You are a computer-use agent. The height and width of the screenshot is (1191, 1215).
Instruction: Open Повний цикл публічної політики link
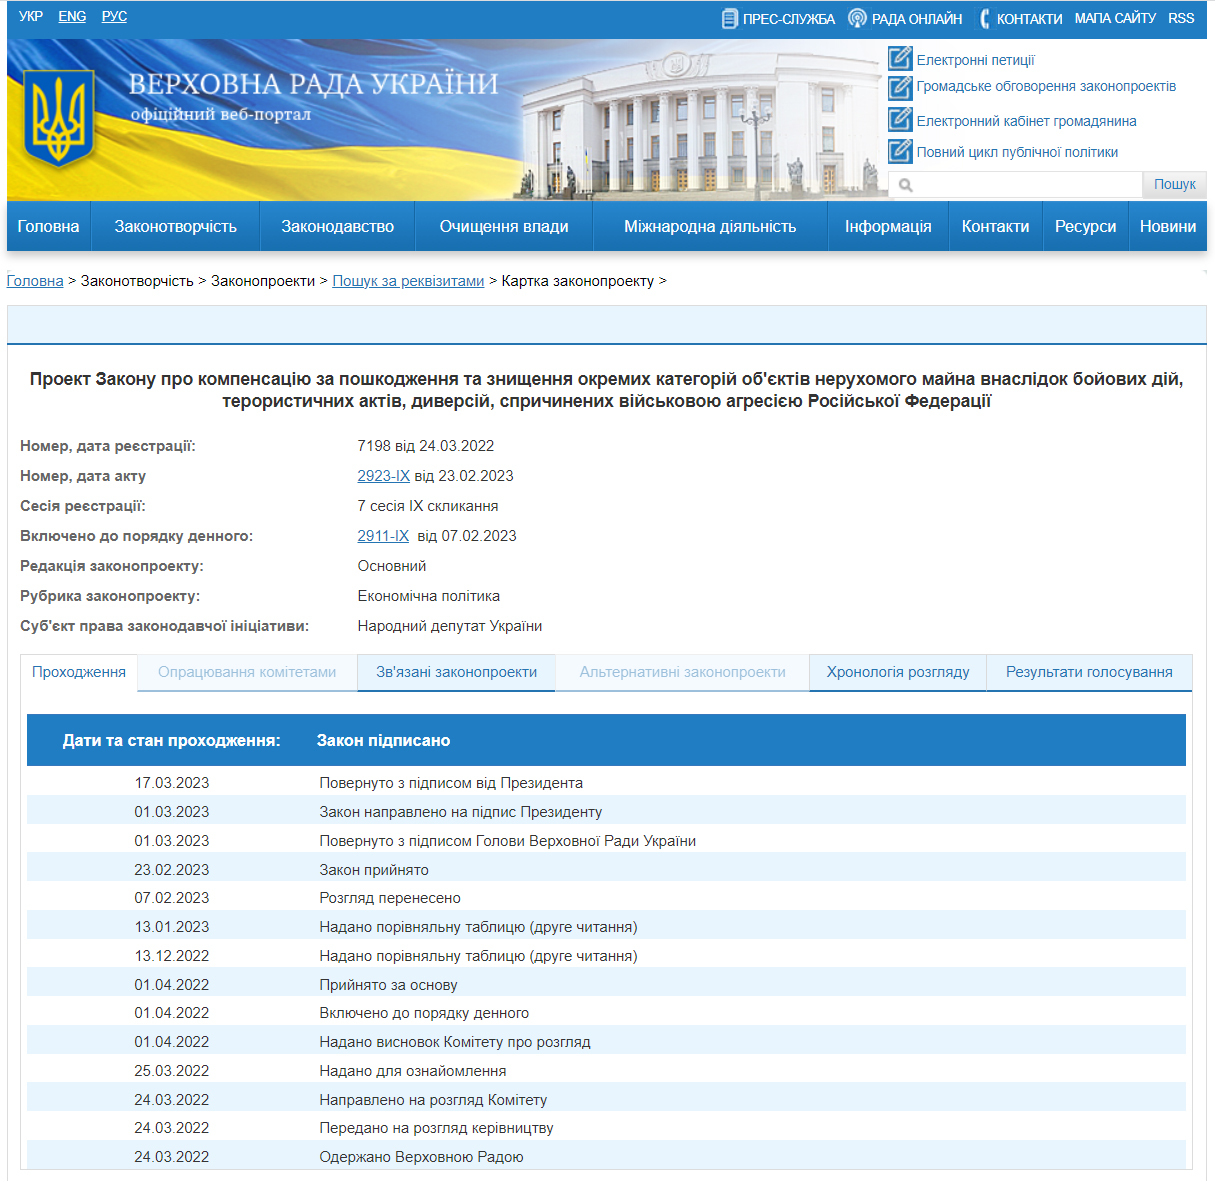click(1017, 152)
